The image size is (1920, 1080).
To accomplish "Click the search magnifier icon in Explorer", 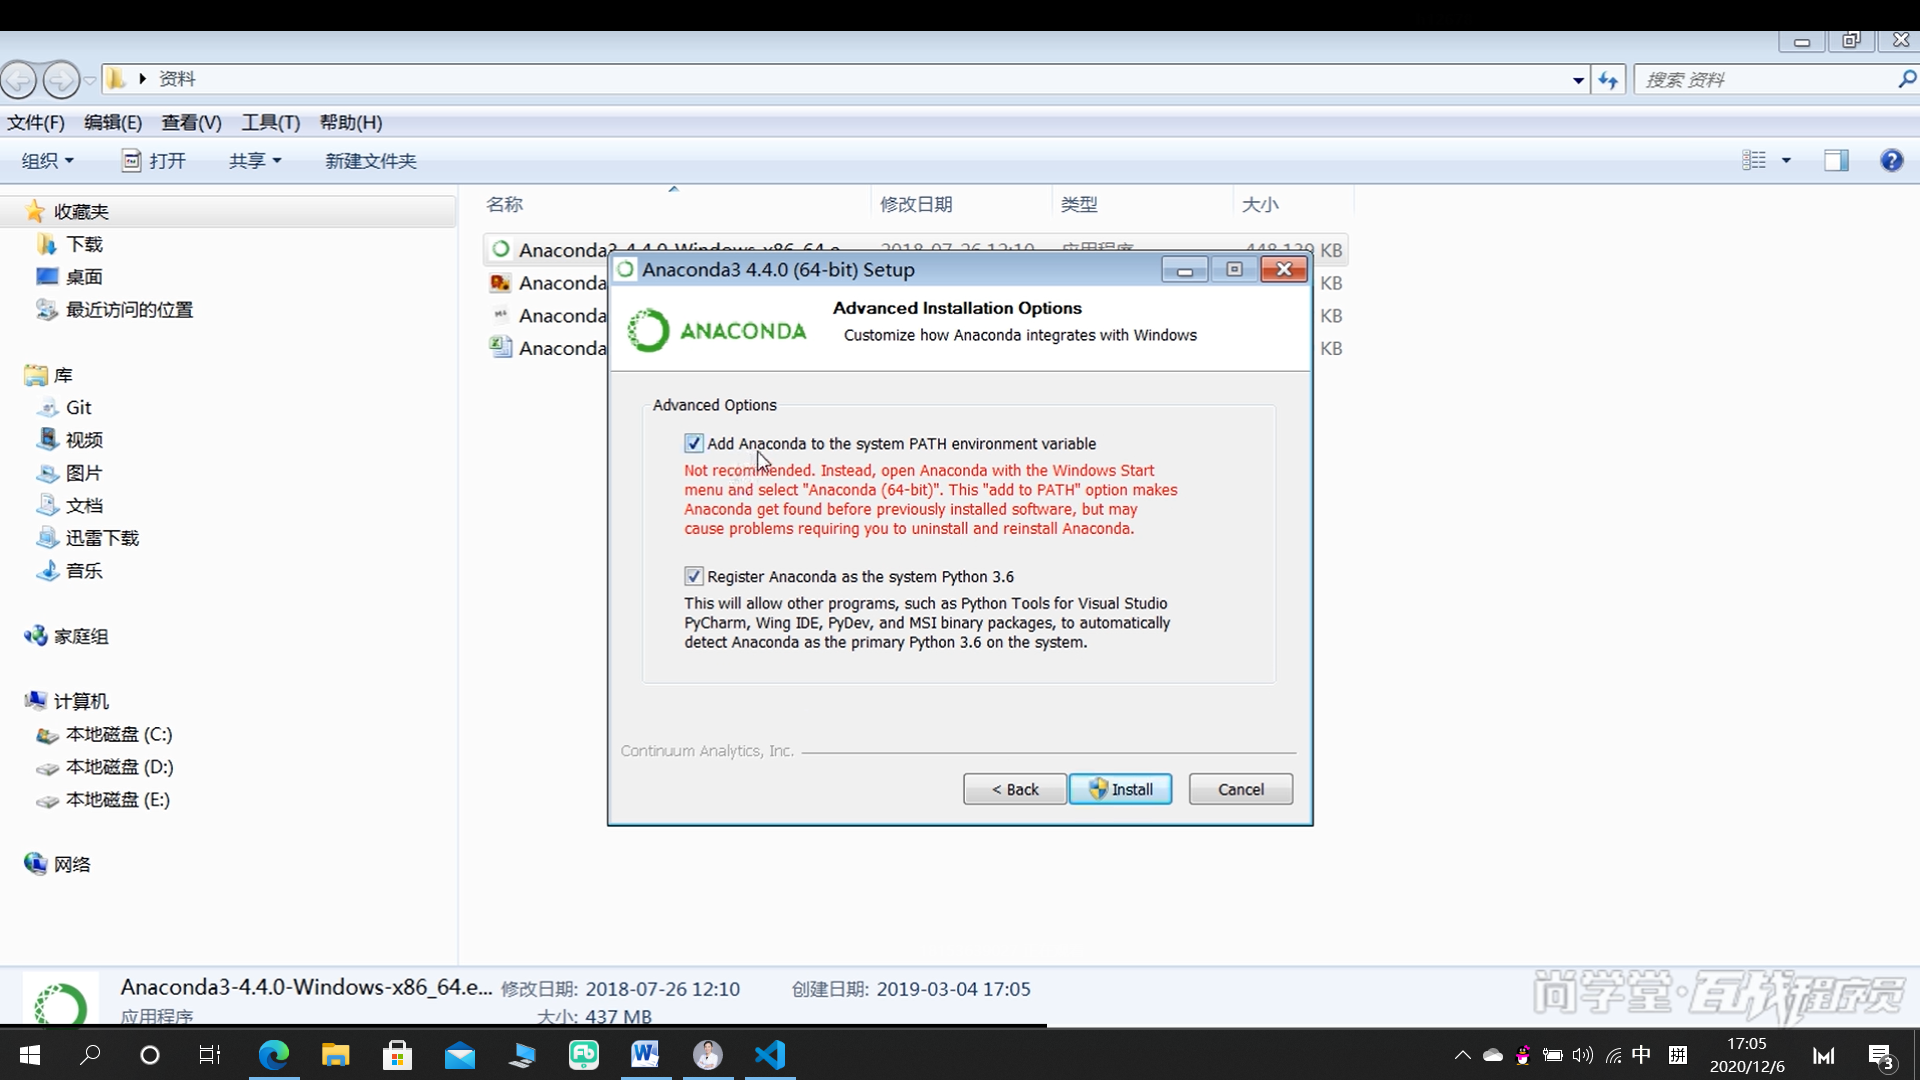I will pos(1907,78).
